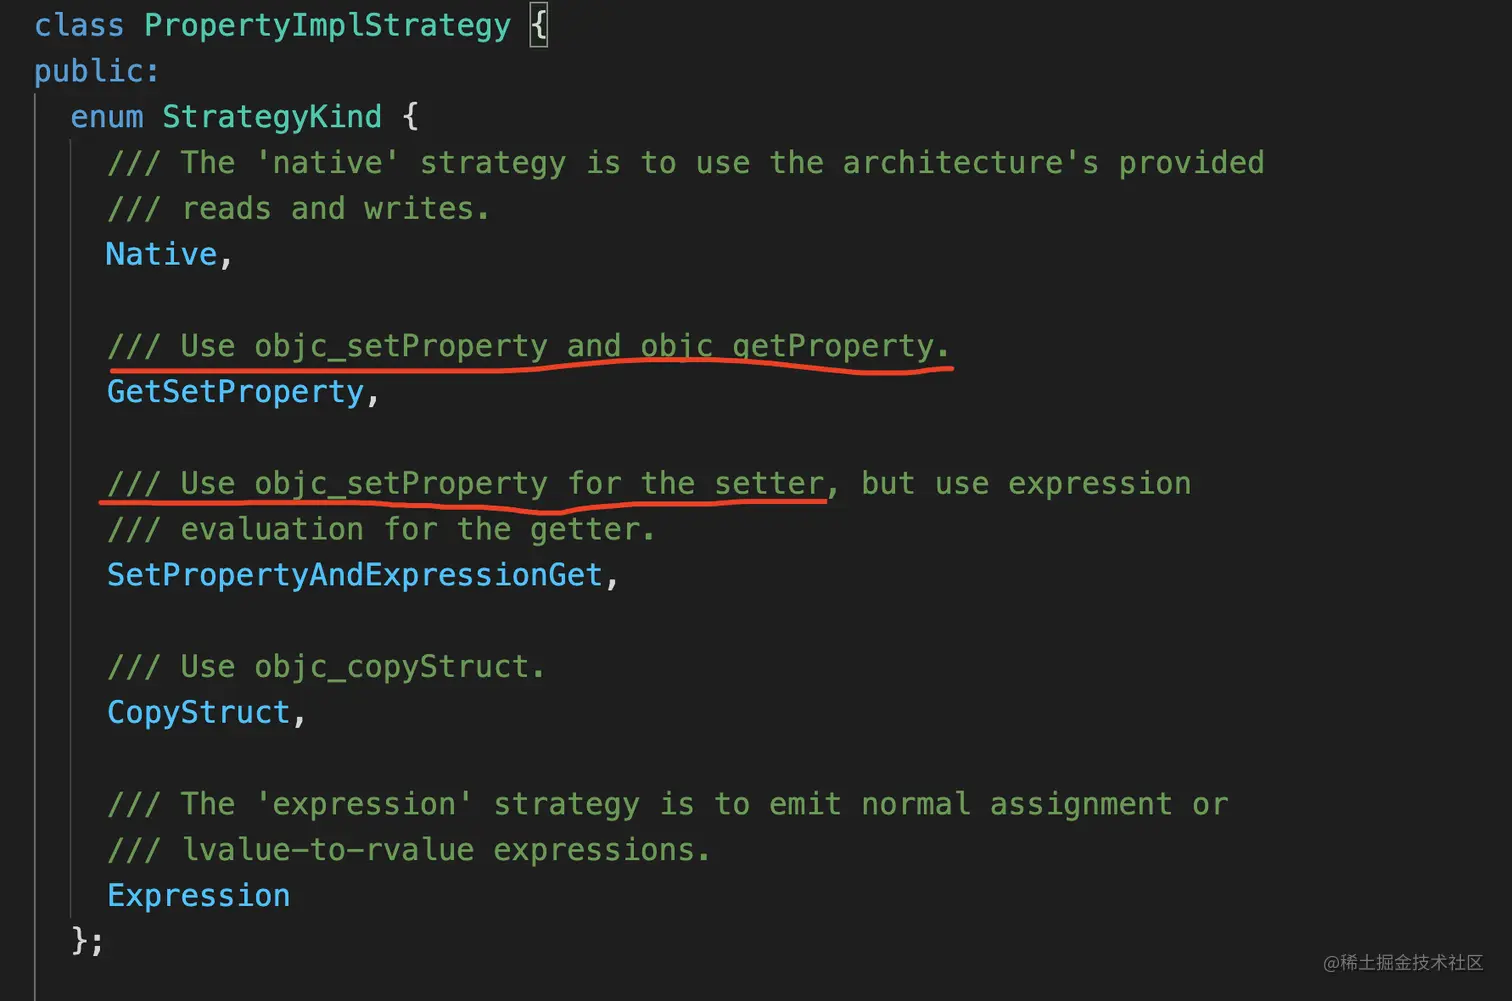Click the opening brace after PropertyImplStrategy
The width and height of the screenshot is (1512, 1001).
tap(539, 25)
